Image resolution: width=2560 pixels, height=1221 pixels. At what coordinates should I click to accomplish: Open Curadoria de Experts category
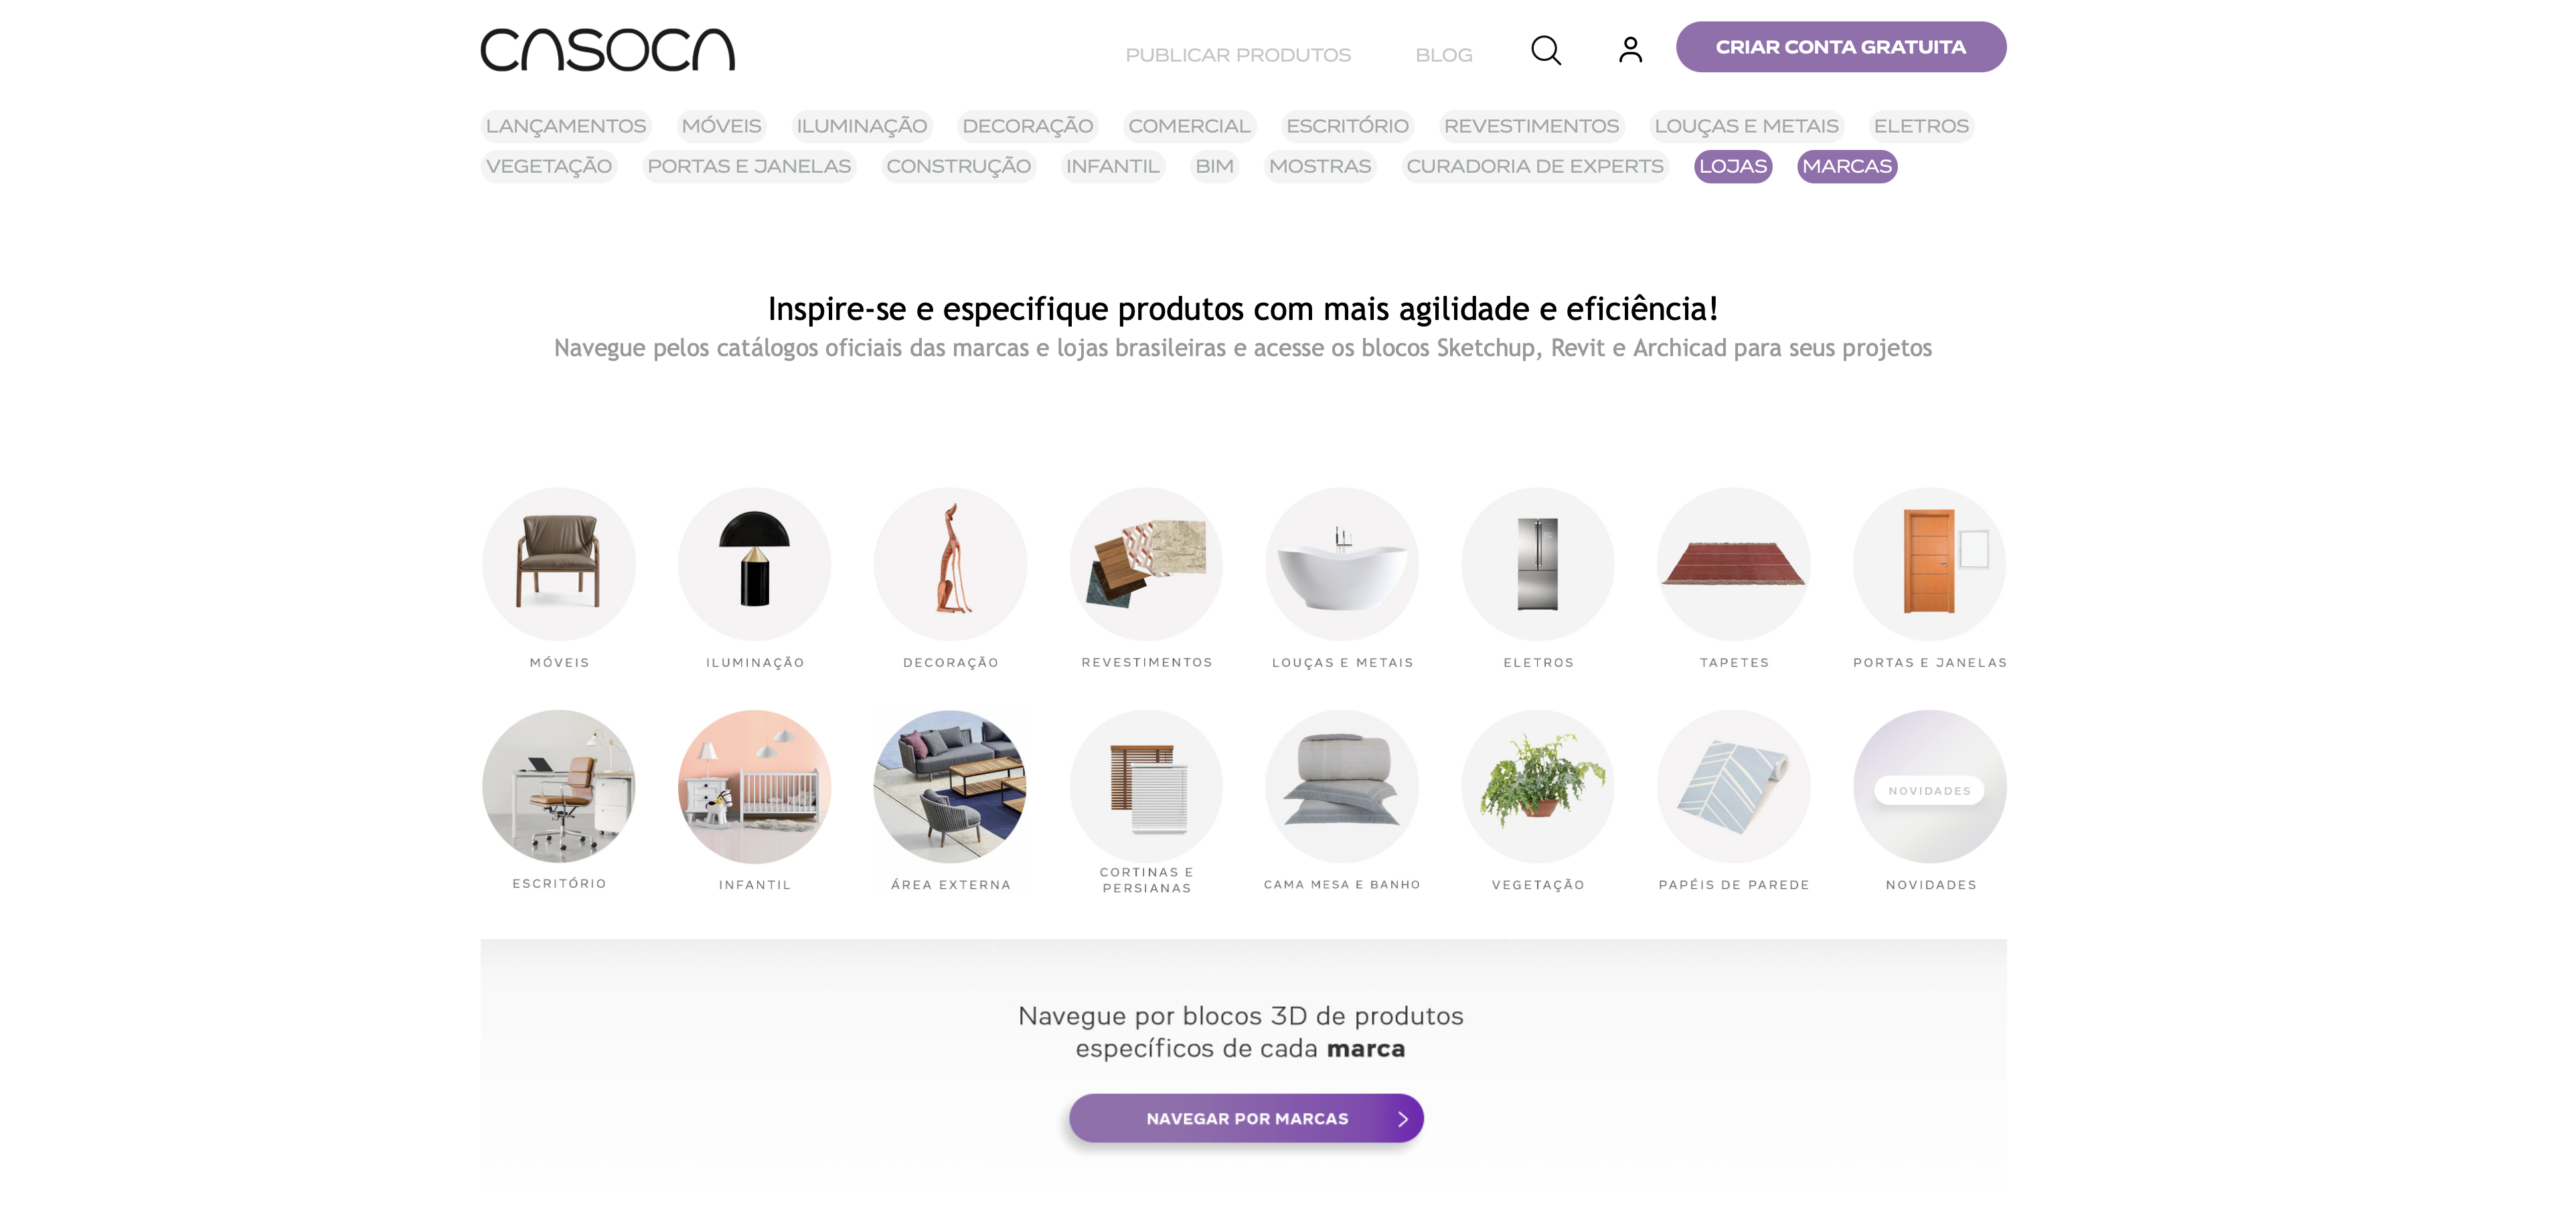coord(1535,166)
